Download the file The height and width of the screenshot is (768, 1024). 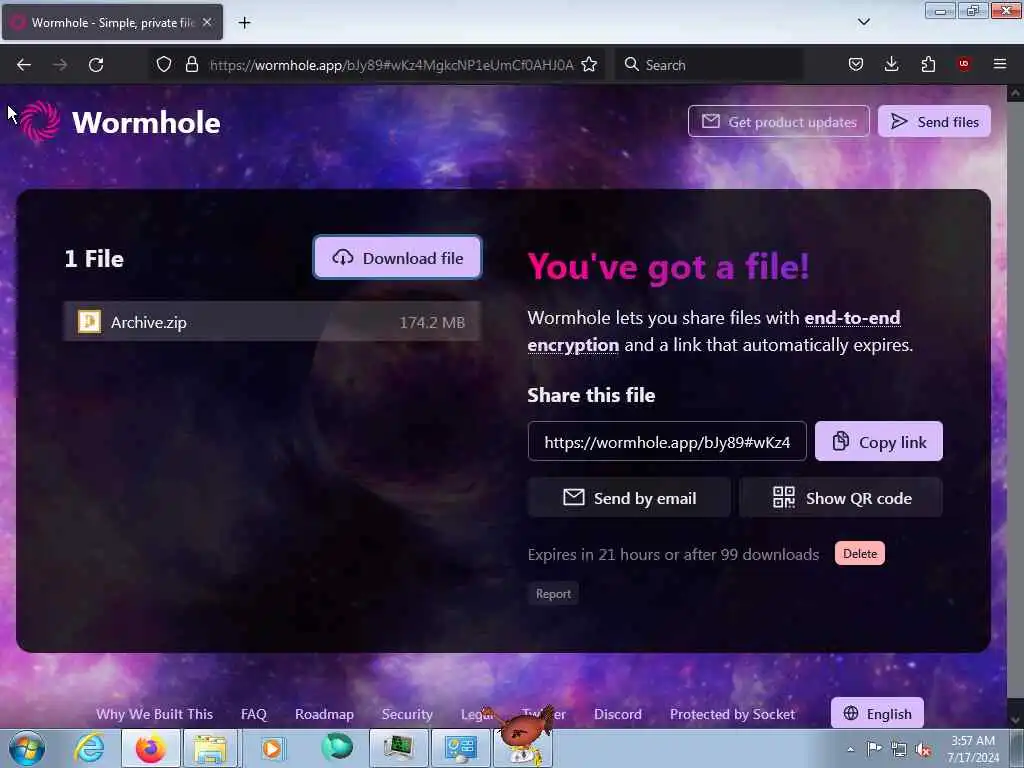[x=397, y=258]
